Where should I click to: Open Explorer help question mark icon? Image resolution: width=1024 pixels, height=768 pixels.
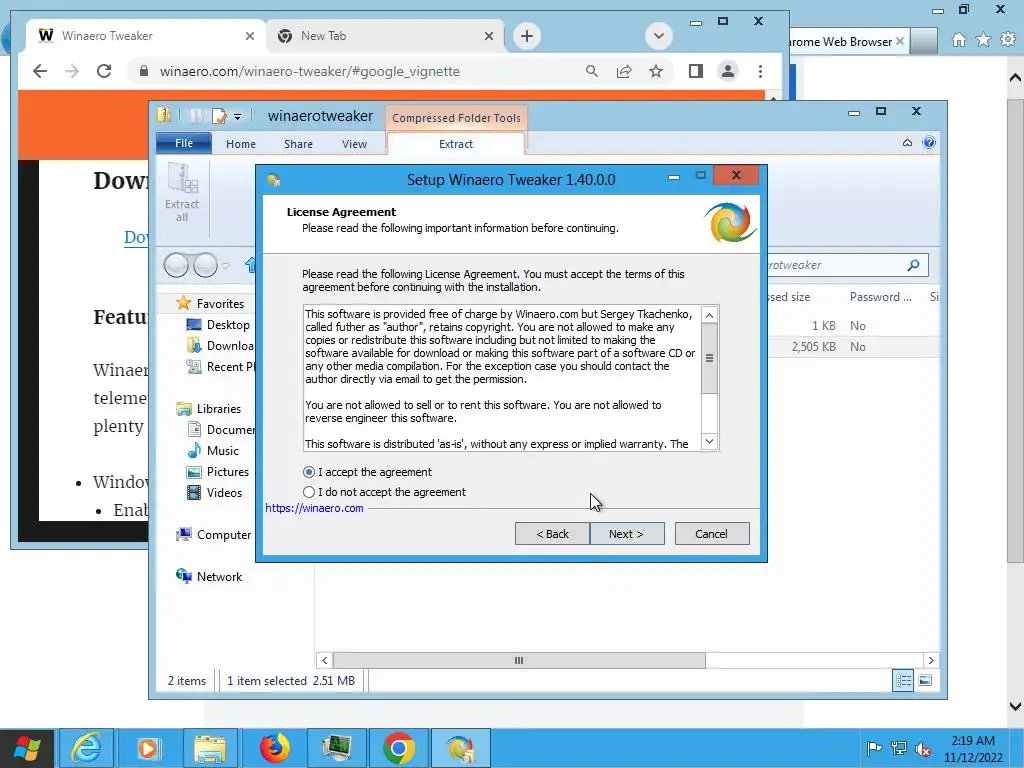coord(929,142)
